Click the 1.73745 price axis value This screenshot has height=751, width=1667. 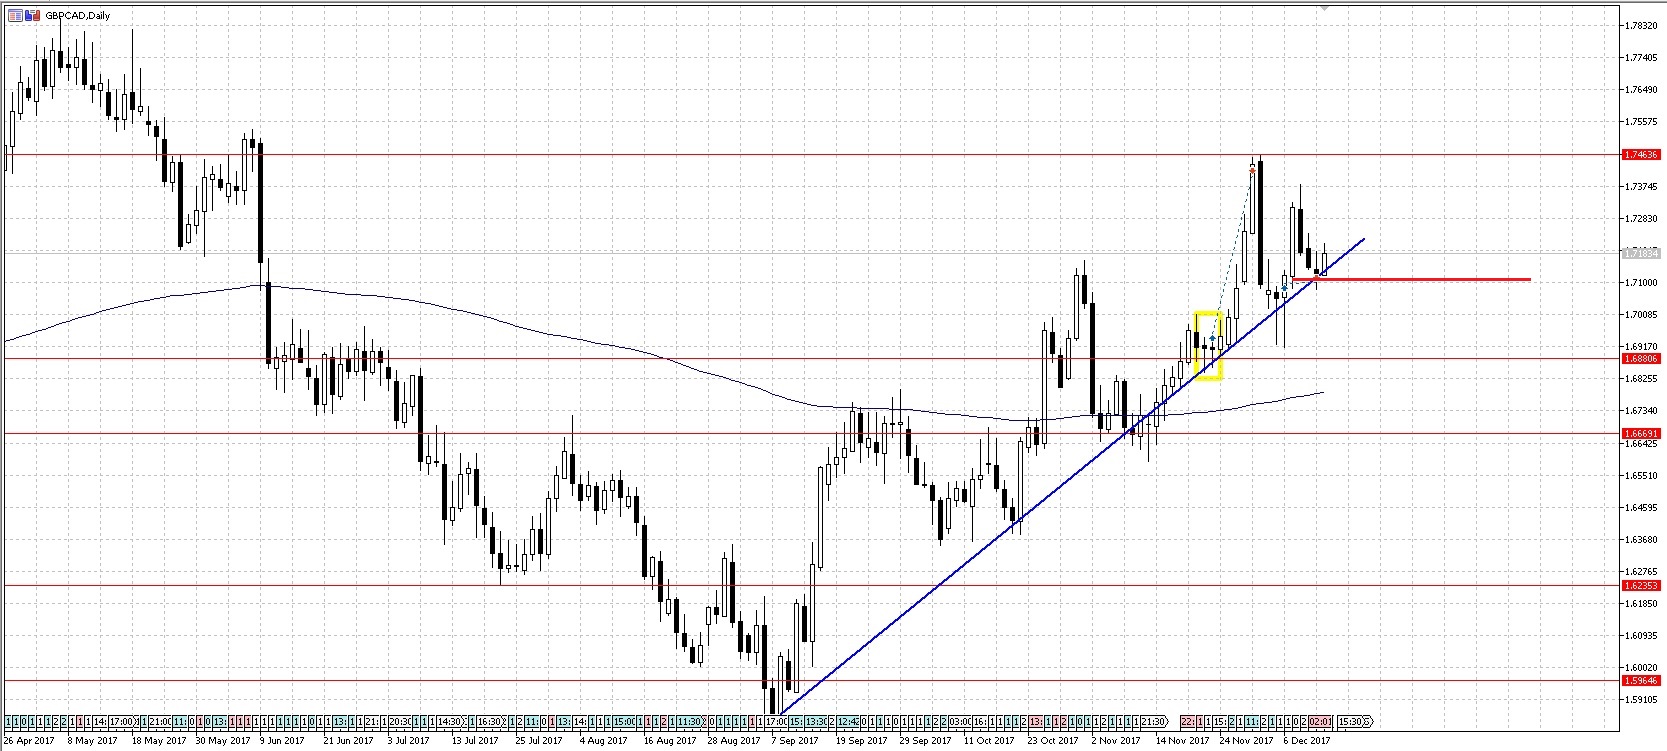1642,186
